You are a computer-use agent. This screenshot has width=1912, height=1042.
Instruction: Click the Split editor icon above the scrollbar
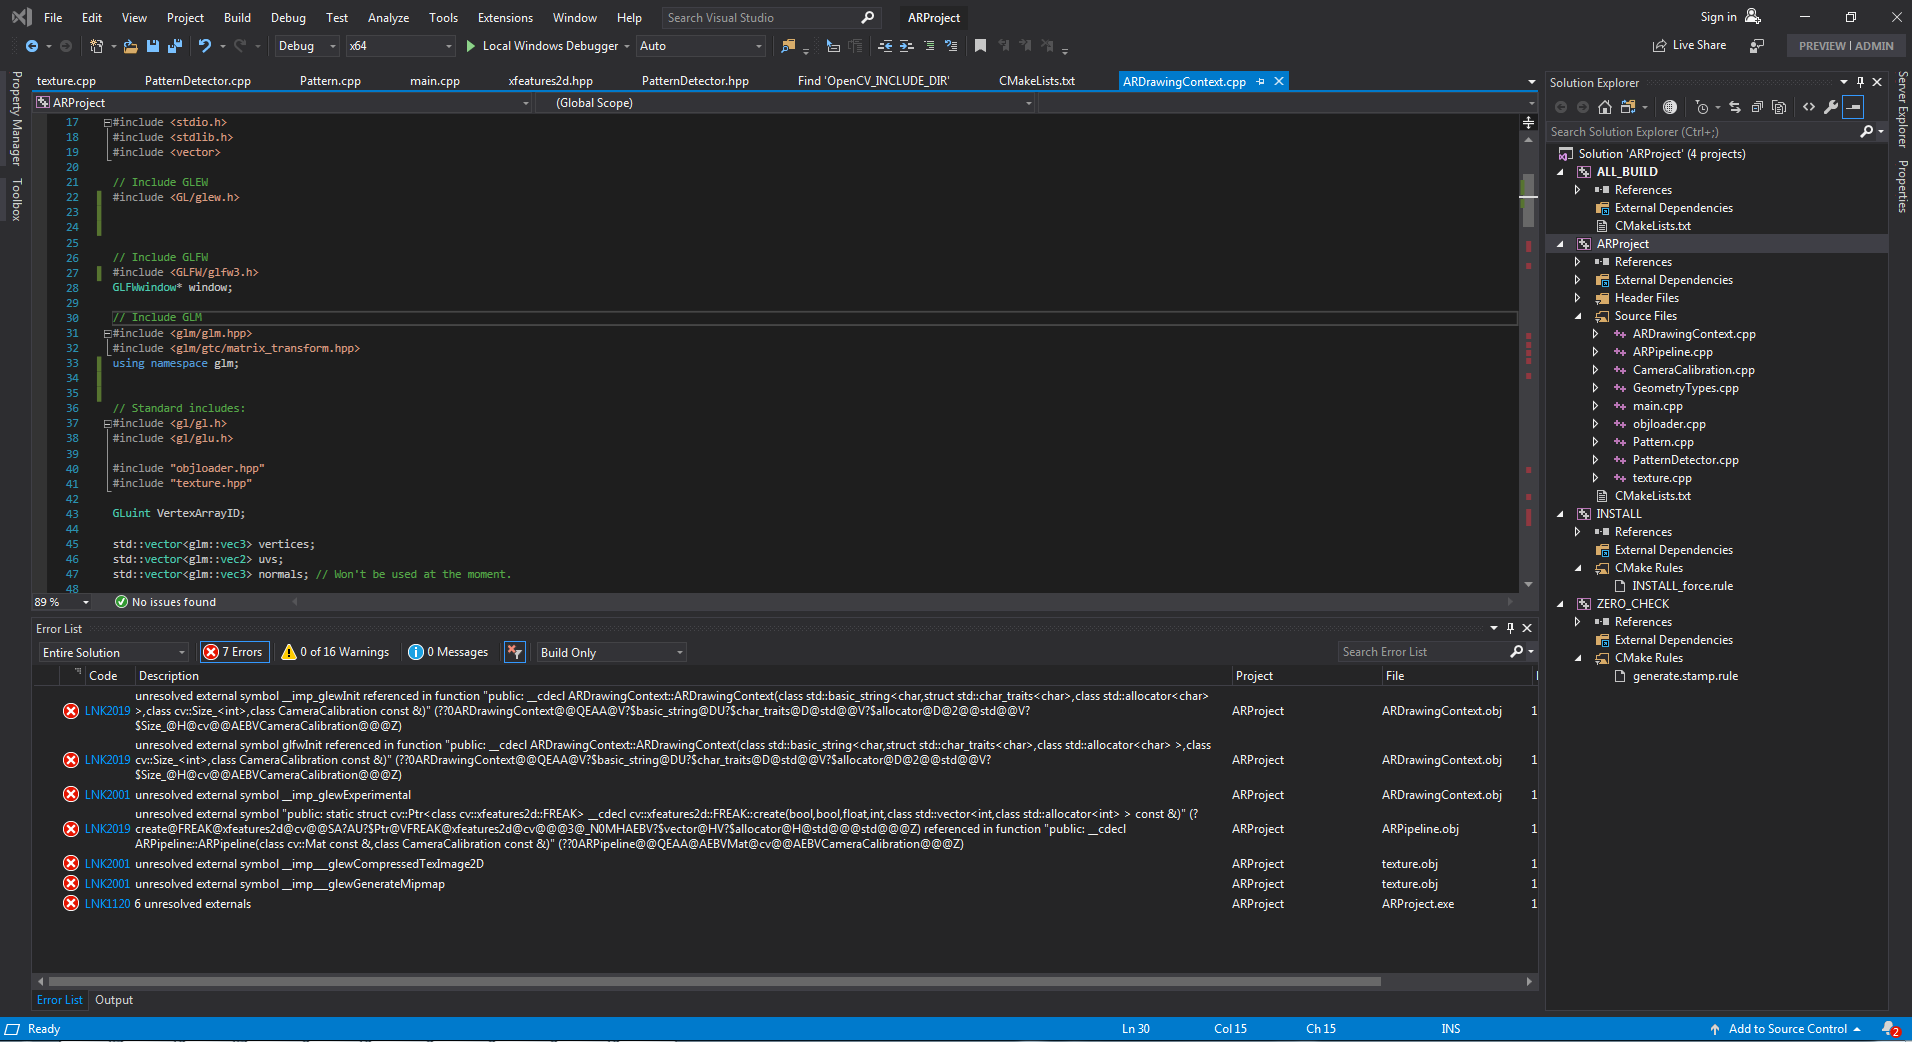1528,122
